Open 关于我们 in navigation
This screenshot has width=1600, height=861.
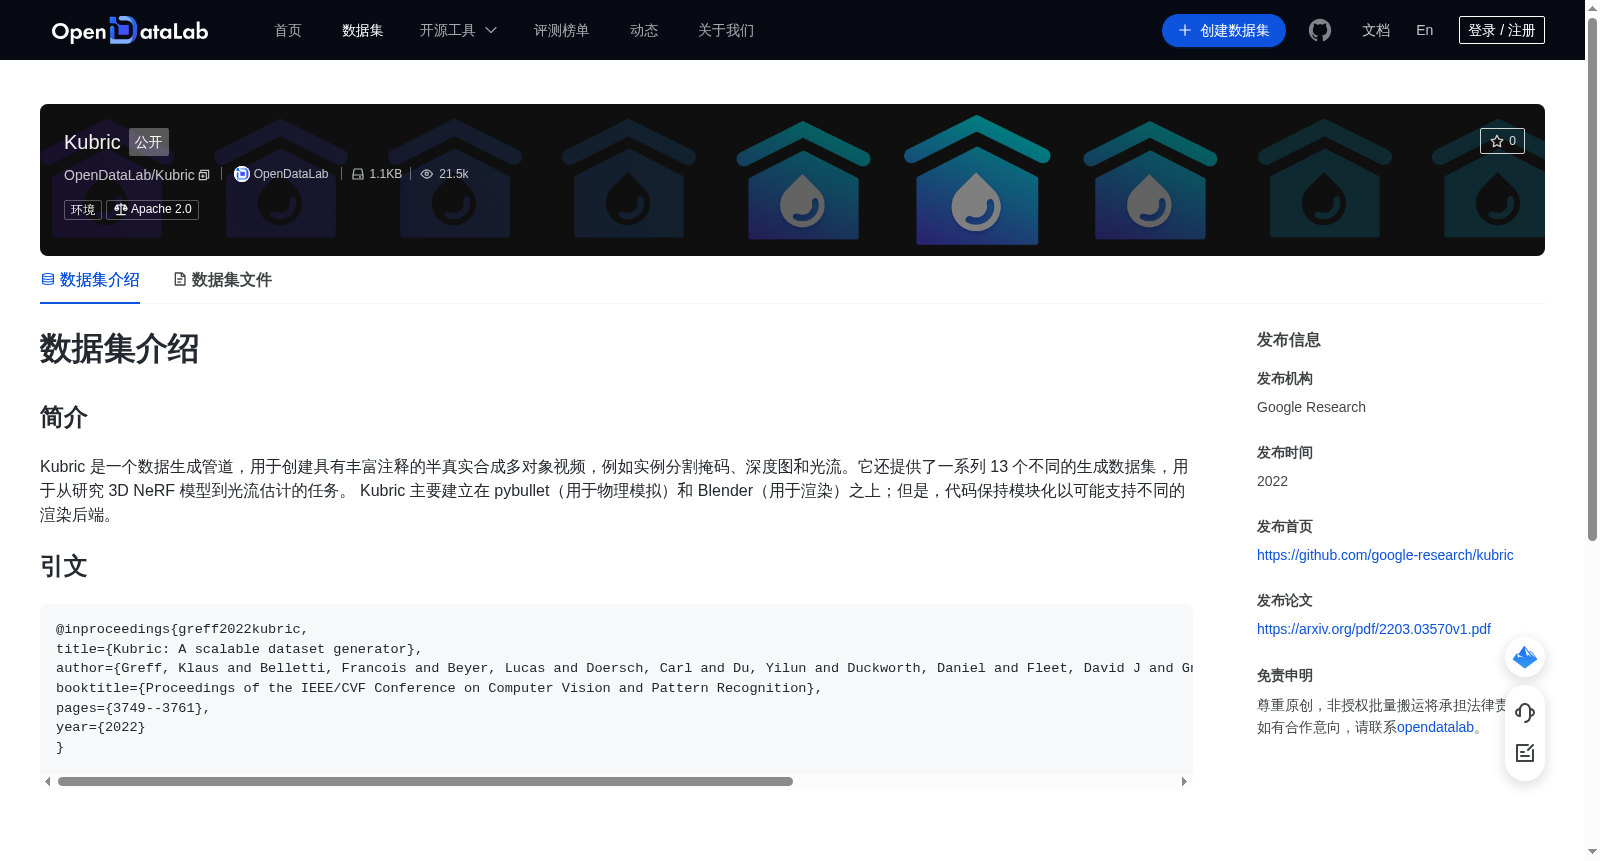[726, 30]
